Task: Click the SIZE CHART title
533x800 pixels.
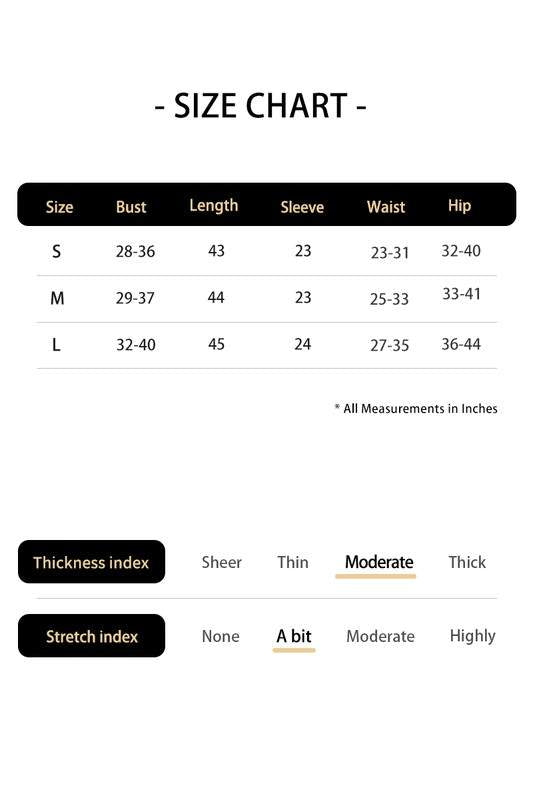Action: pyautogui.click(x=261, y=106)
